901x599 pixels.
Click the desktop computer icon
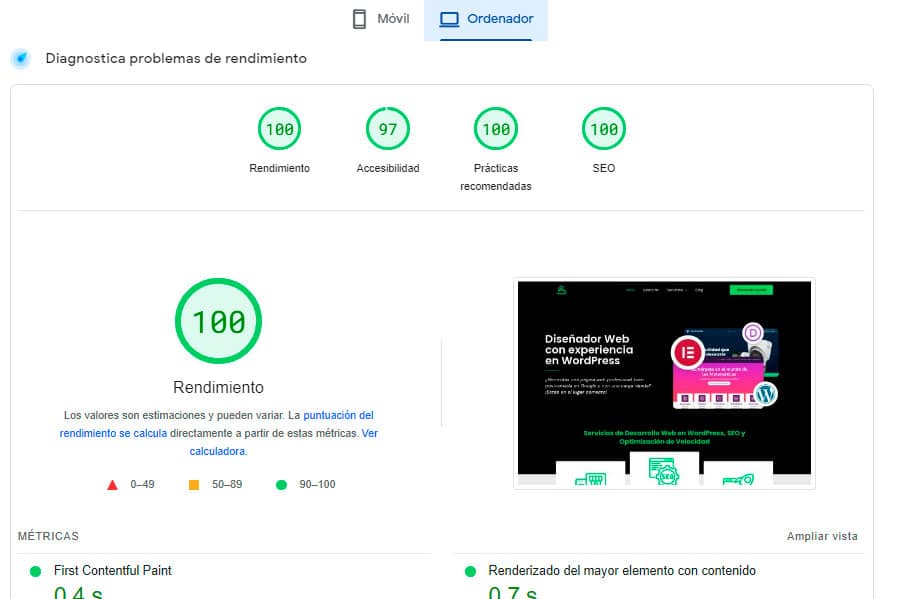[x=449, y=19]
